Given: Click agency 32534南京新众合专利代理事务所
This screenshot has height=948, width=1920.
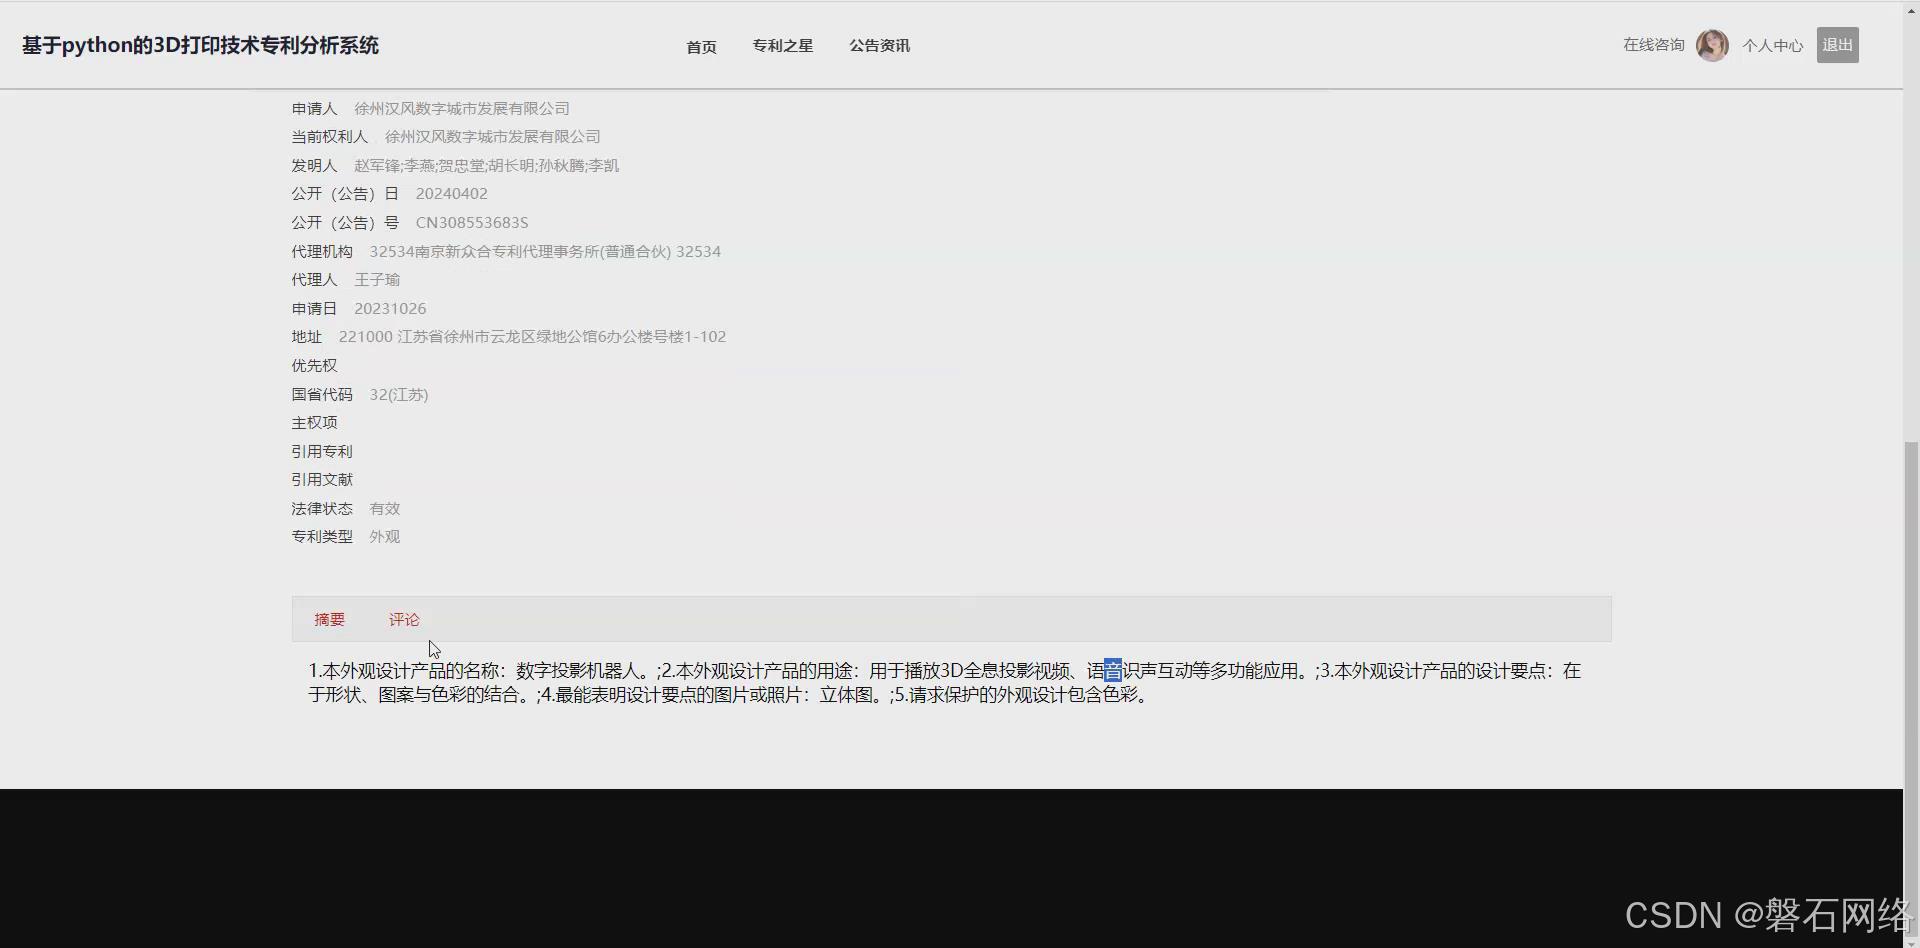Looking at the screenshot, I should 545,251.
